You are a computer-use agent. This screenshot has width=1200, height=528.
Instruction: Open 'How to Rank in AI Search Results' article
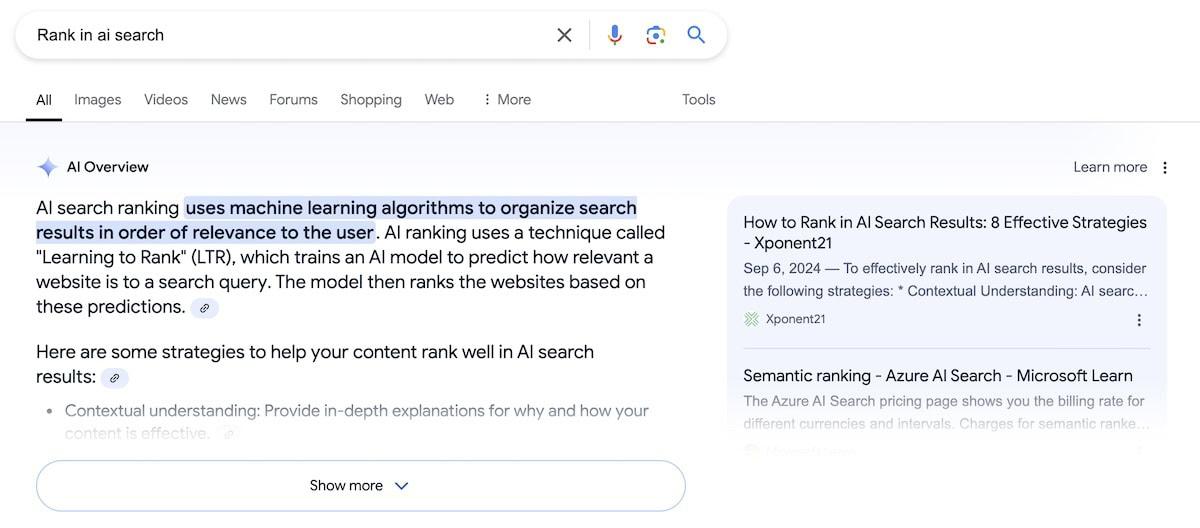[x=945, y=232]
